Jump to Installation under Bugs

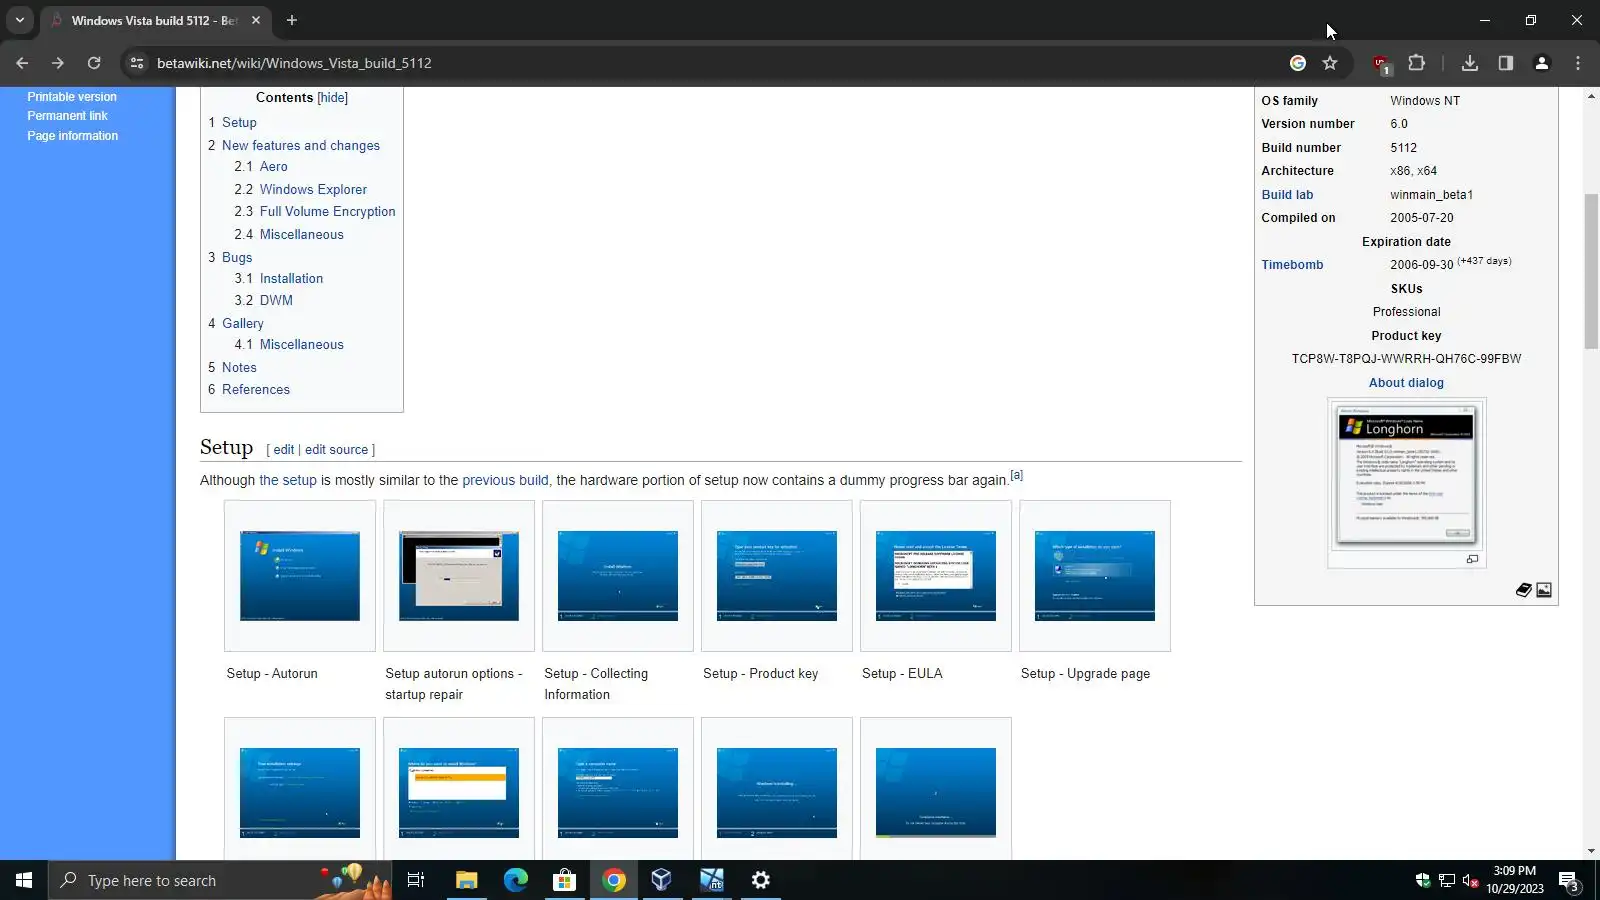[291, 279]
